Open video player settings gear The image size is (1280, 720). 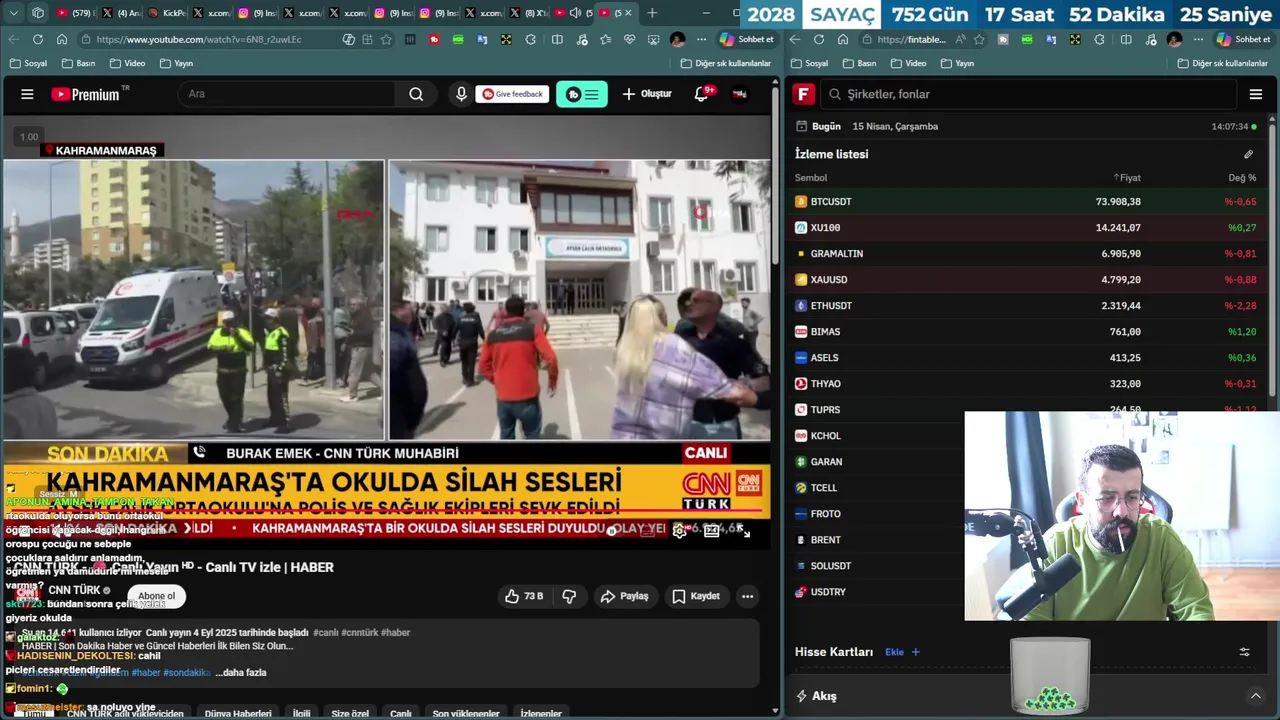[680, 531]
